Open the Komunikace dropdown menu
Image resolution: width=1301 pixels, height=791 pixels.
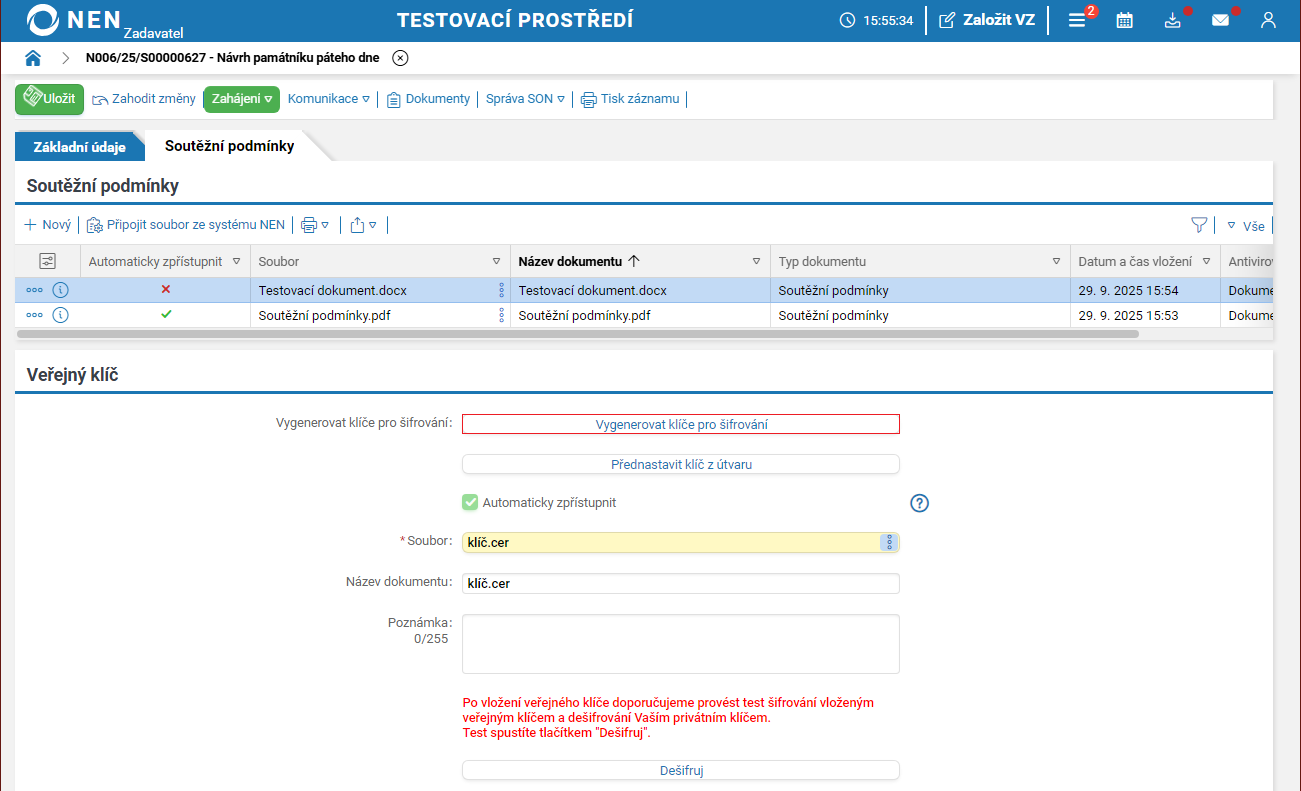point(329,99)
